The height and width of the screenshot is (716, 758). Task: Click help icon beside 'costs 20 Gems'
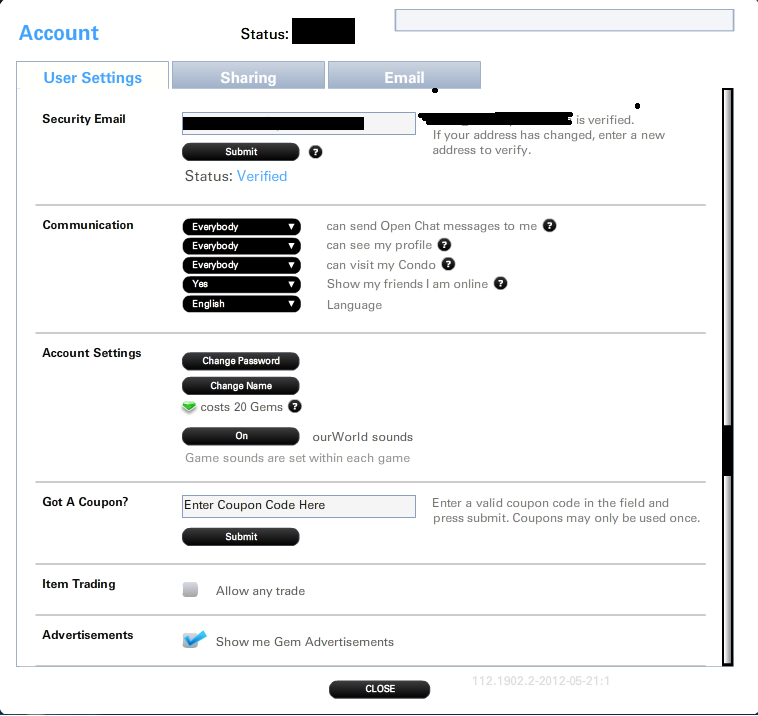294,407
